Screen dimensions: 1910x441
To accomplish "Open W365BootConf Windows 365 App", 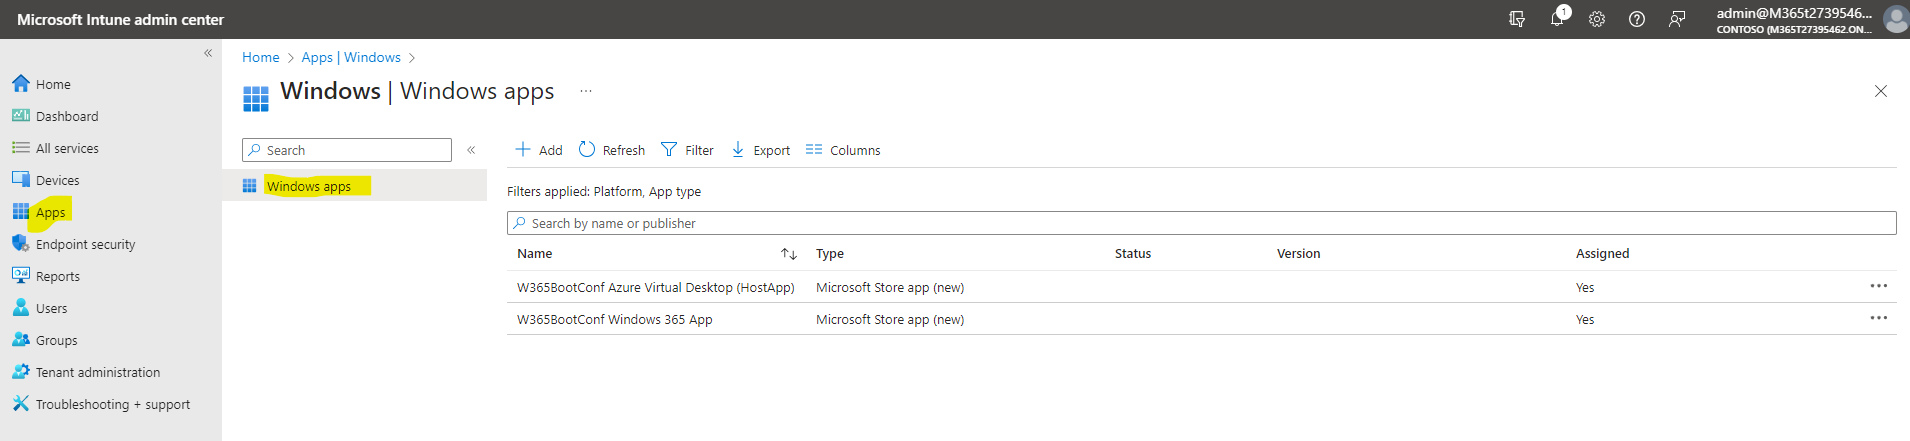I will click(x=615, y=319).
